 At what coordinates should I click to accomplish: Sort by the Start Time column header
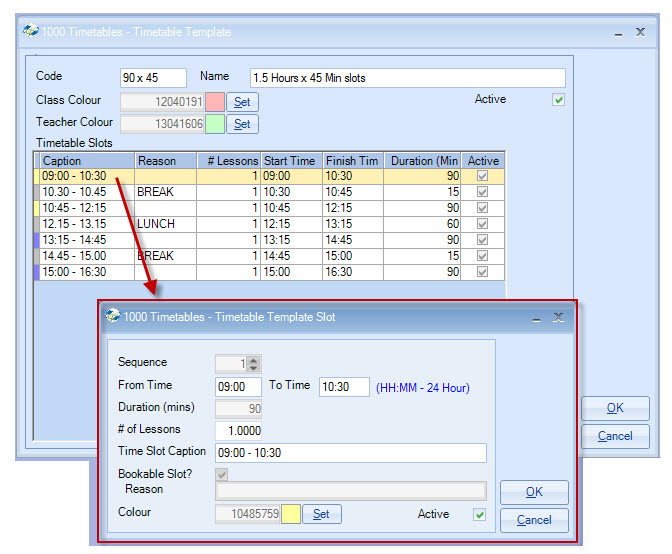pos(291,161)
